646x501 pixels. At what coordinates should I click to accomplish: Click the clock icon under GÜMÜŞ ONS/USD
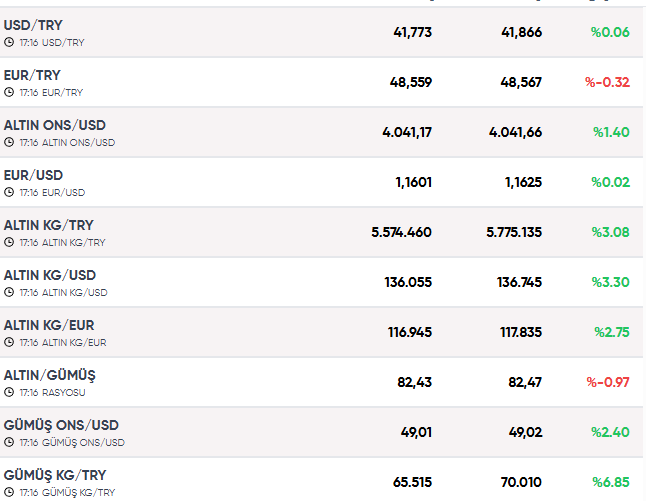[9, 442]
